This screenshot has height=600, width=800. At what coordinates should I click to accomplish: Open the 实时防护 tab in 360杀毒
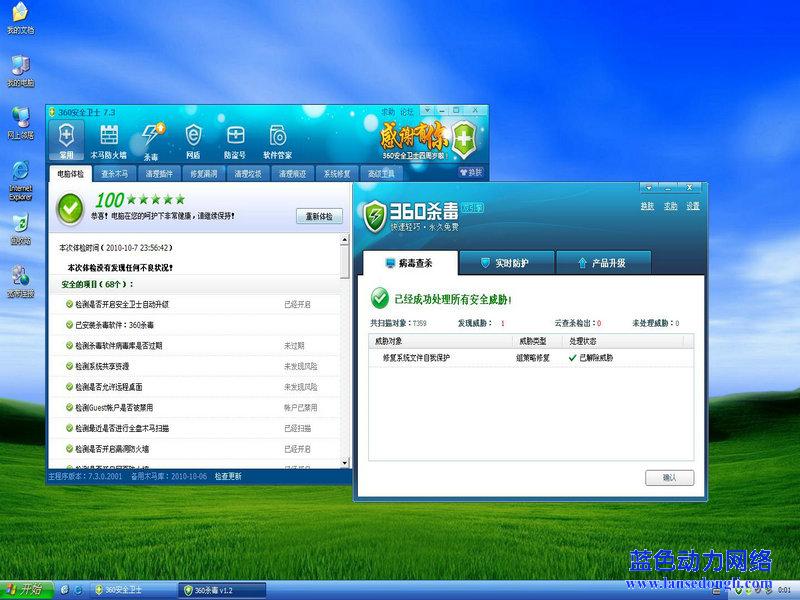click(x=505, y=263)
